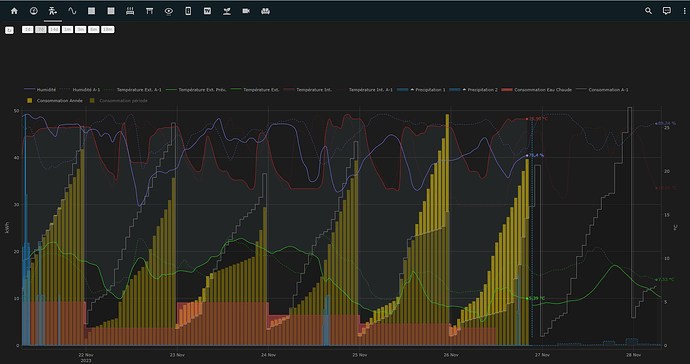This screenshot has width=690, height=364.
Task: Select the 1m time range button
Action: click(x=67, y=29)
